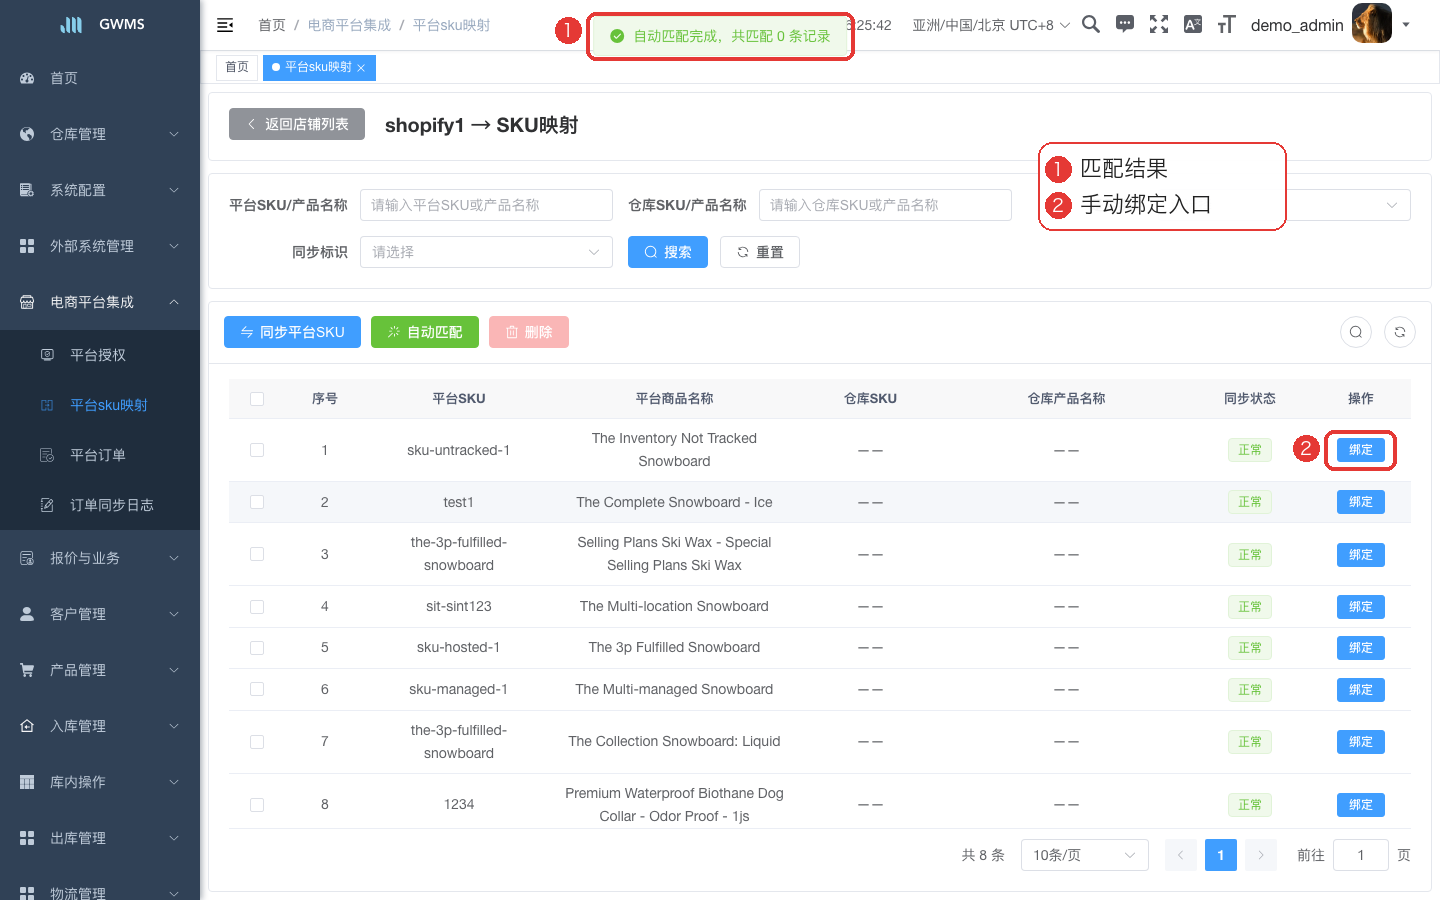Click the 重置 button
Image resolution: width=1440 pixels, height=900 pixels.
pyautogui.click(x=760, y=252)
